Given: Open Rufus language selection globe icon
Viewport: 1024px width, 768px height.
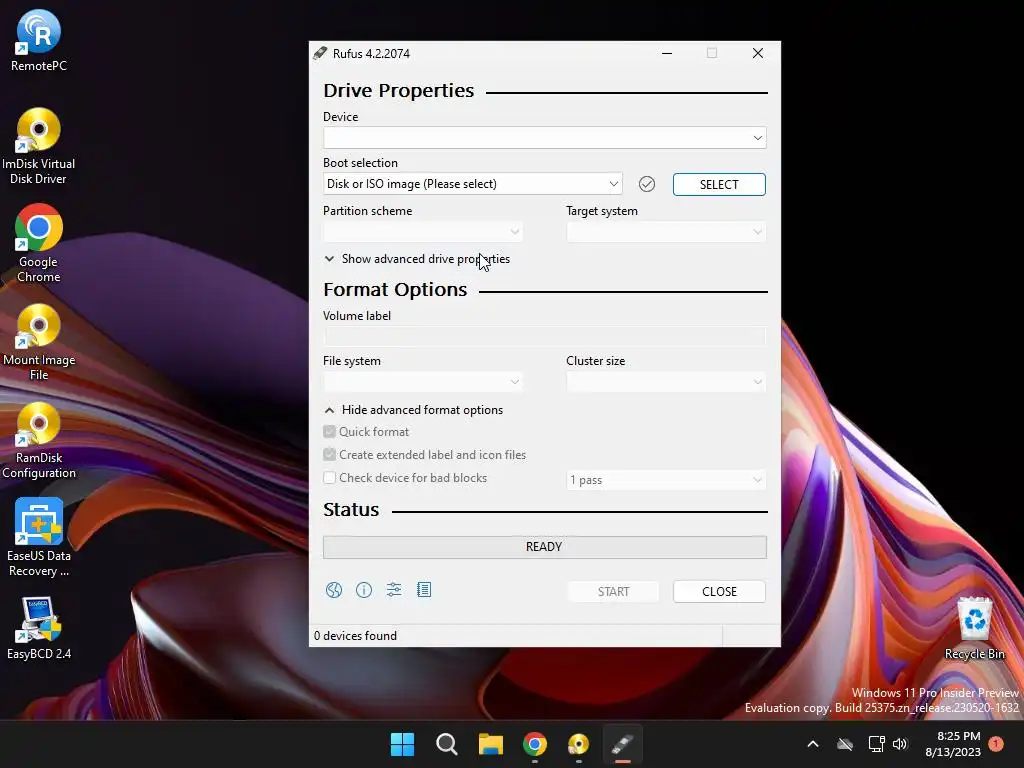Looking at the screenshot, I should (334, 590).
